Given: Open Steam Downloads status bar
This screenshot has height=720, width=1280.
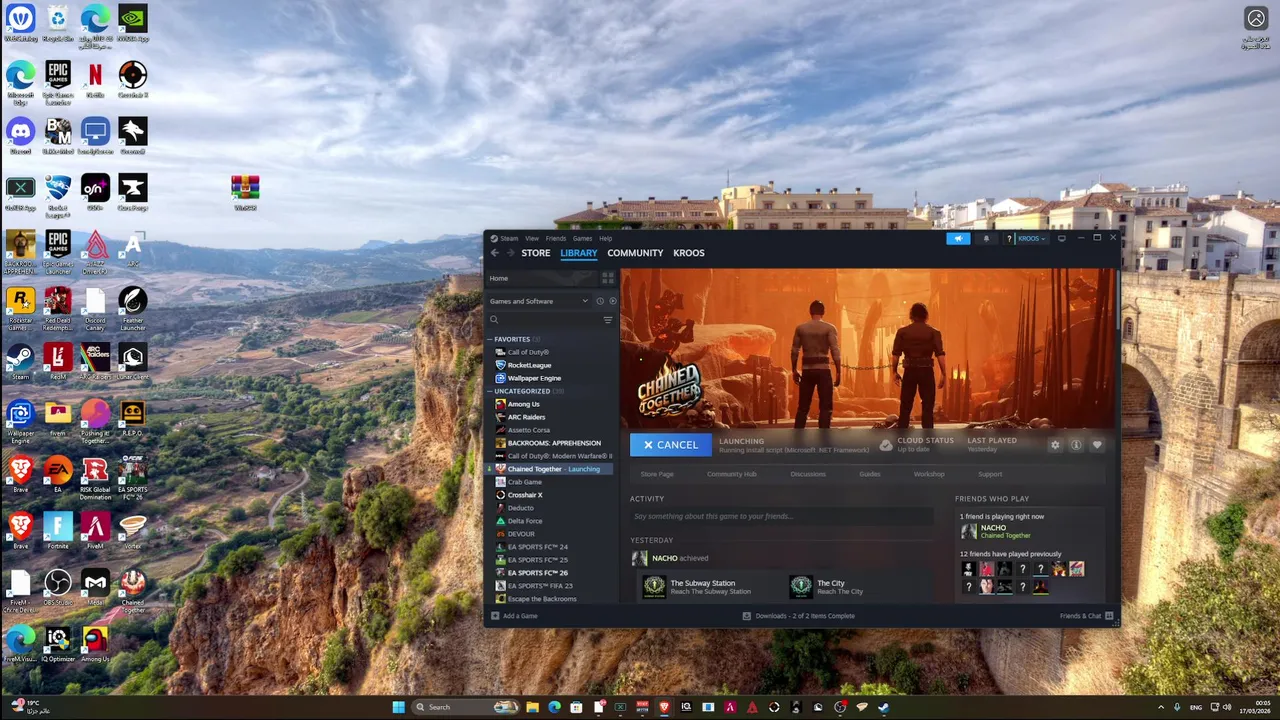Looking at the screenshot, I should point(799,616).
